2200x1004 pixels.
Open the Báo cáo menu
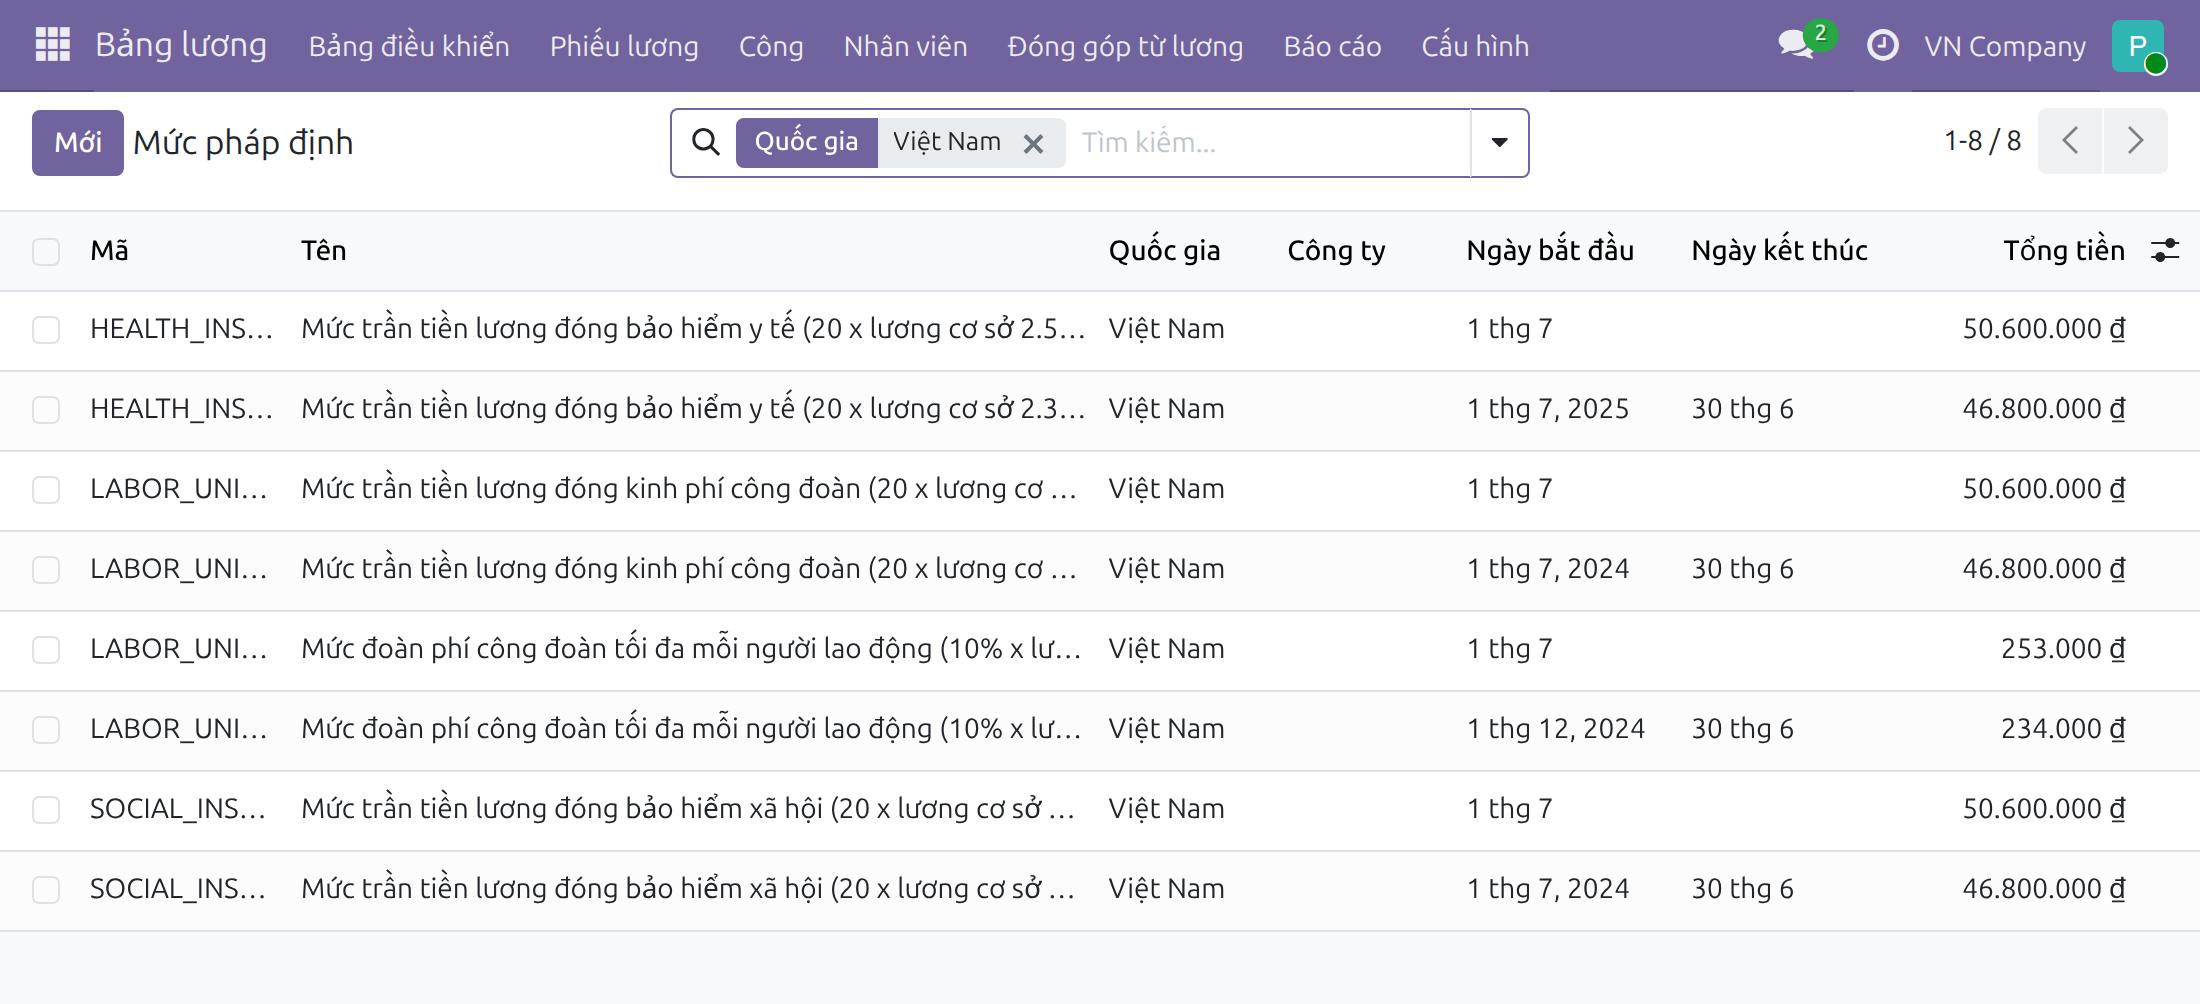pyautogui.click(x=1332, y=46)
